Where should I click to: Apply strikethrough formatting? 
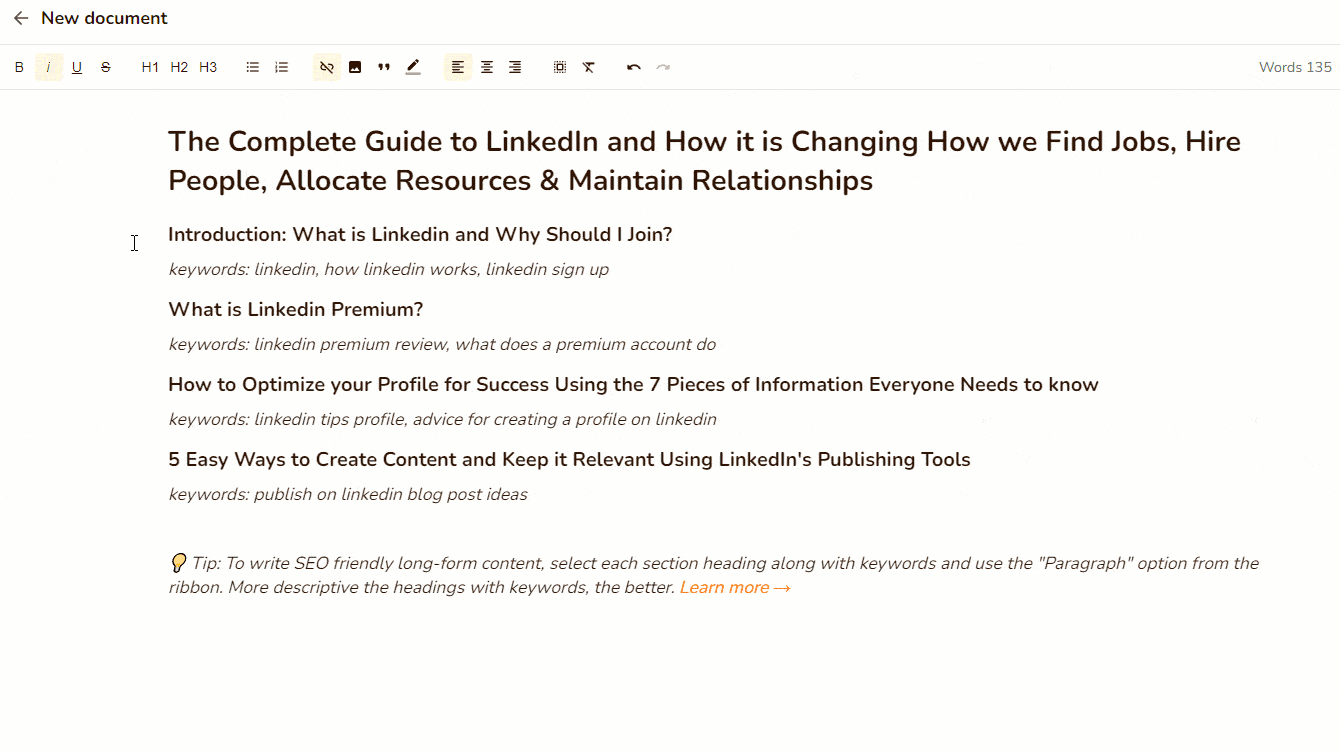(106, 67)
